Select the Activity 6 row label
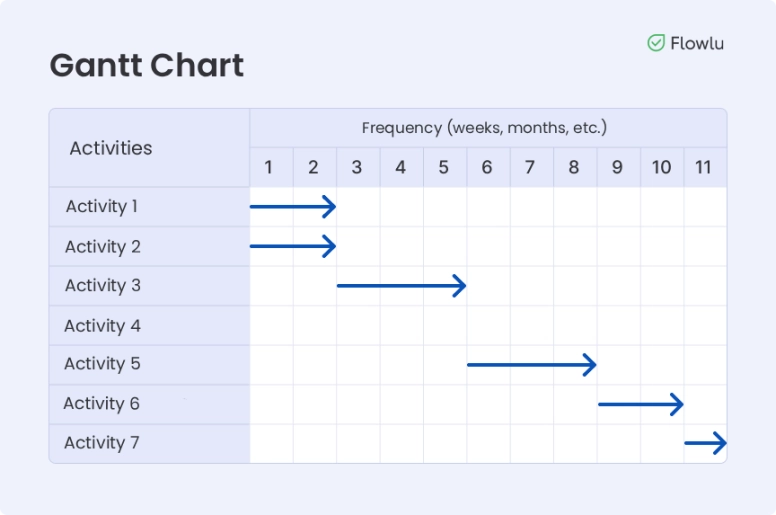 [102, 404]
